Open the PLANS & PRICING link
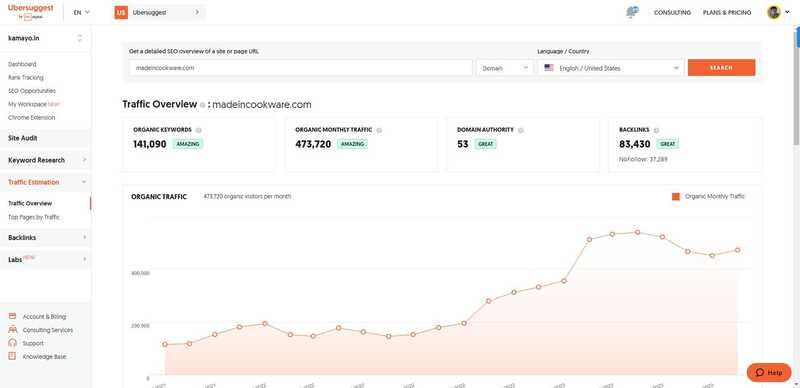 (x=727, y=12)
